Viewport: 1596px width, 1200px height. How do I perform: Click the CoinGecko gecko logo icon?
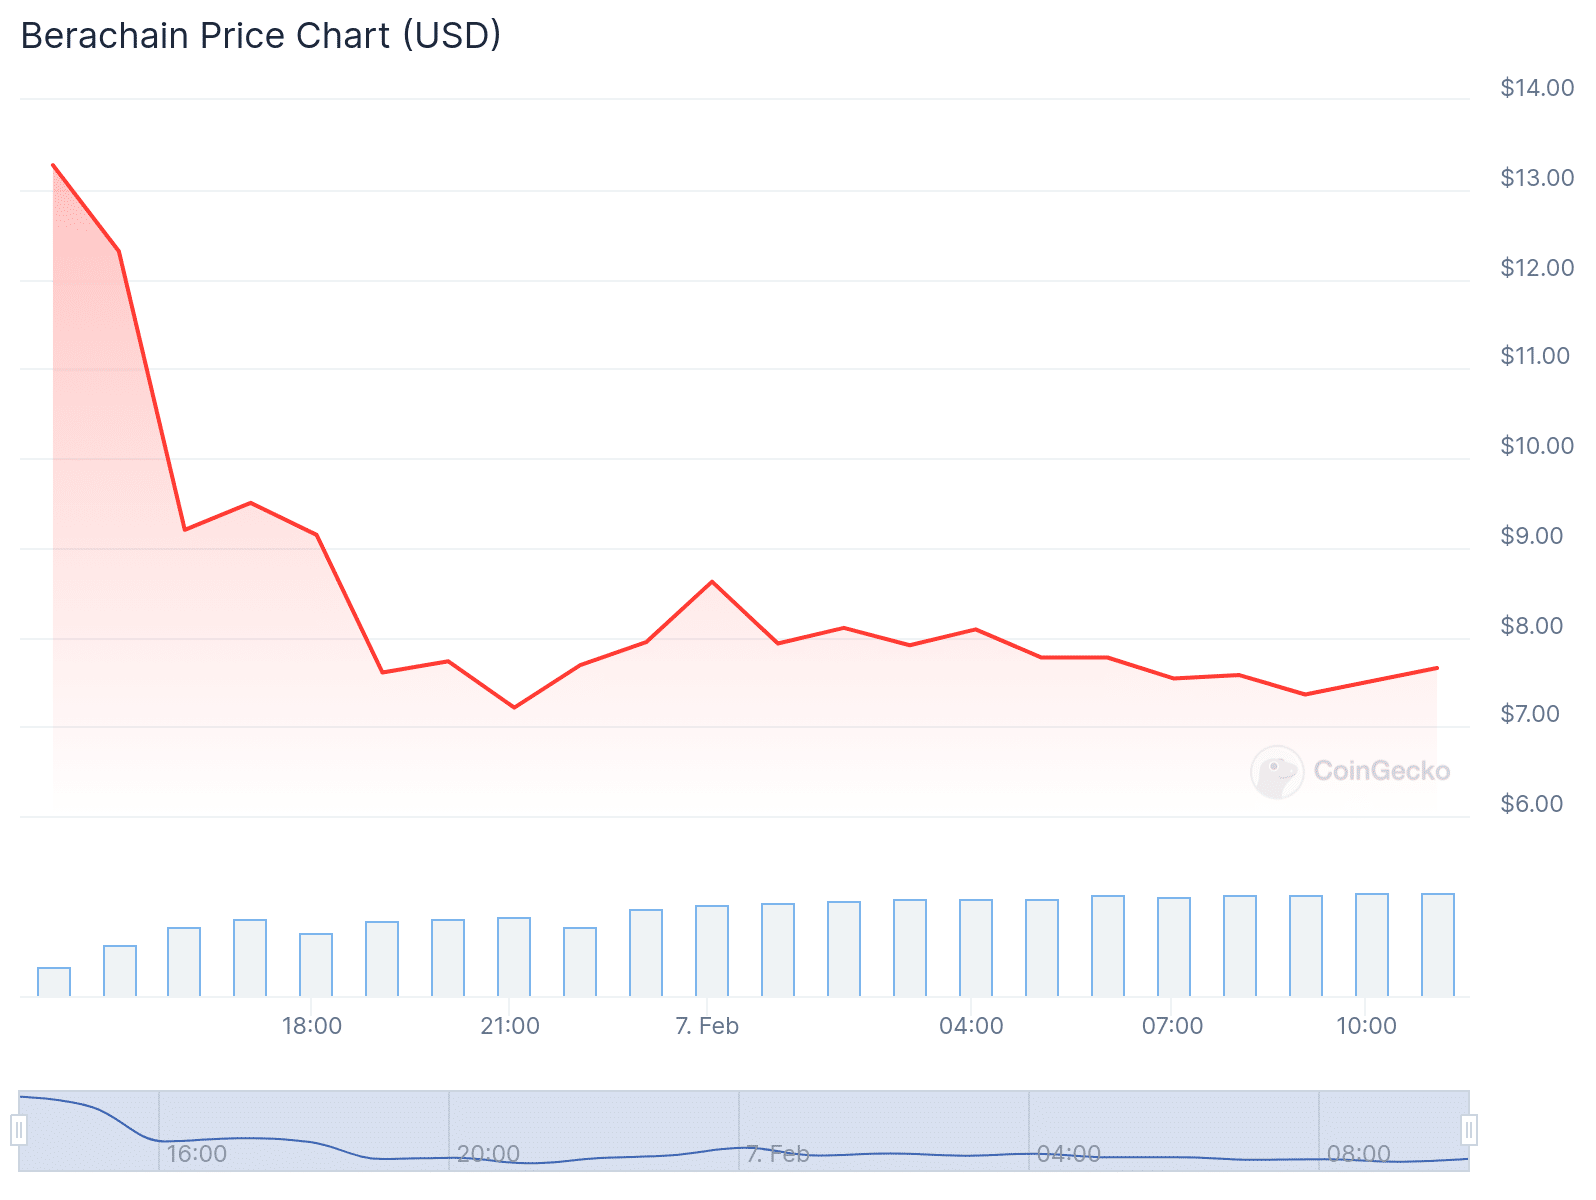(x=1277, y=772)
